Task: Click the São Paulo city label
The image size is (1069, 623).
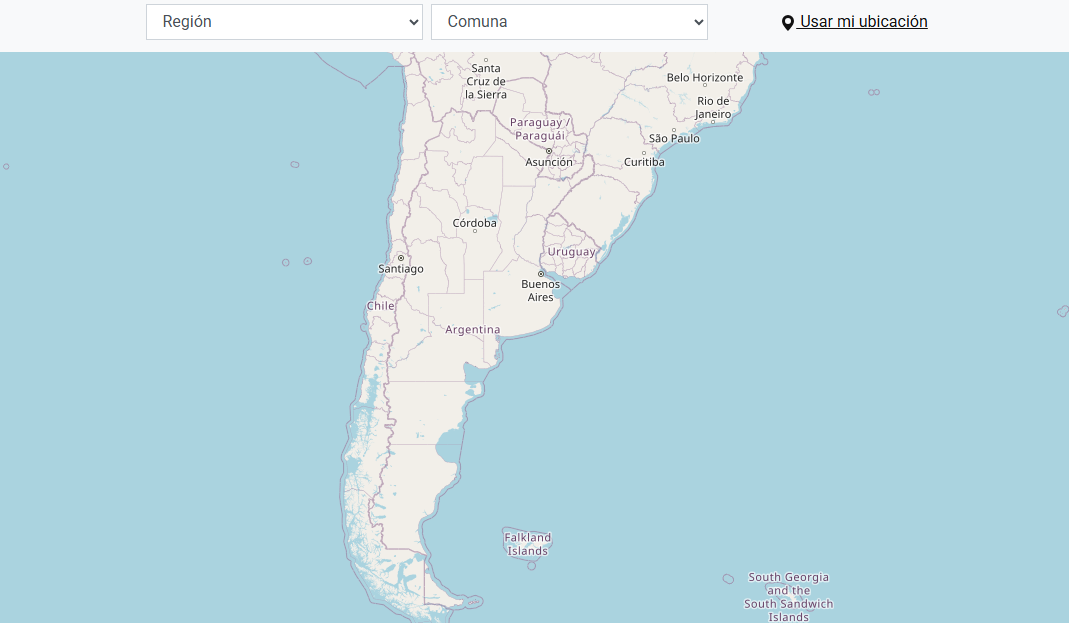Action: 674,138
